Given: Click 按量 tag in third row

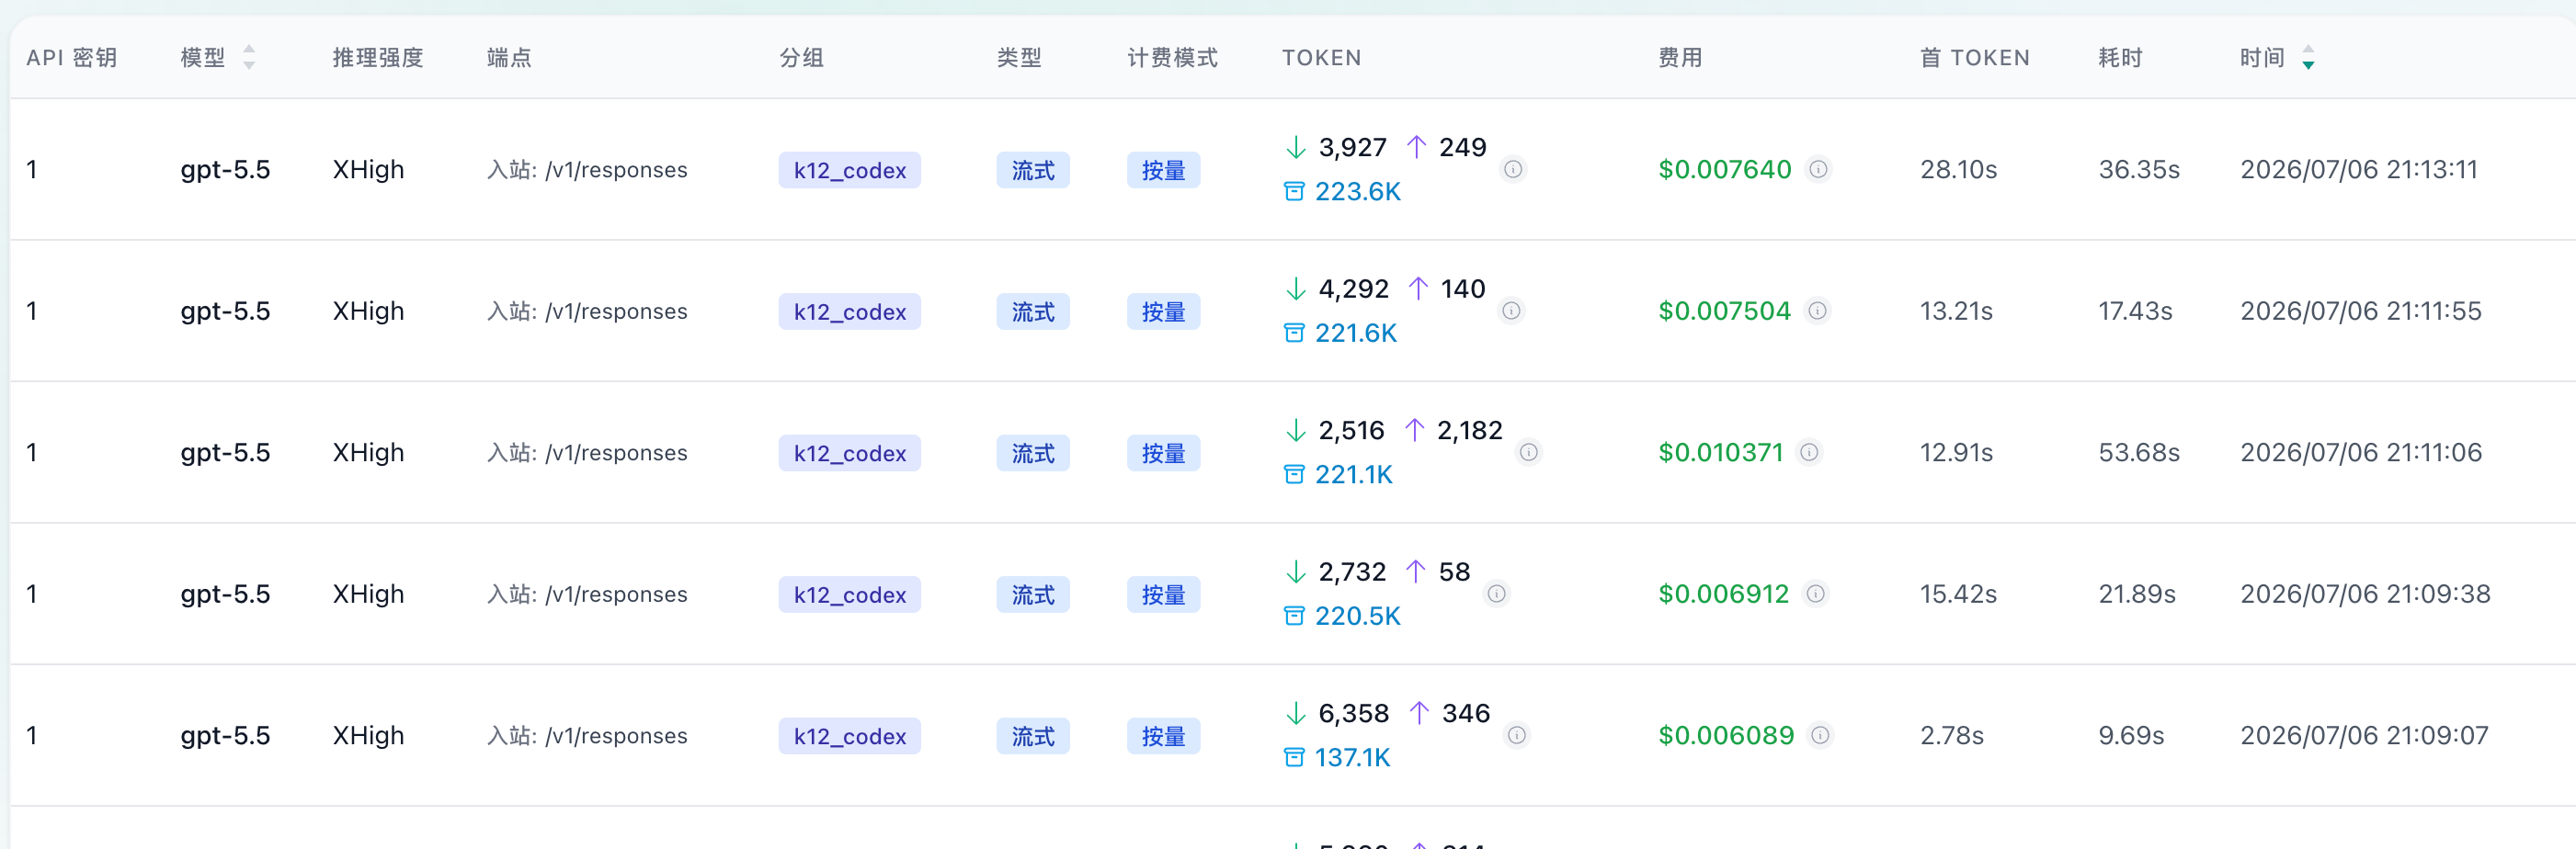Looking at the screenshot, I should click(1163, 453).
